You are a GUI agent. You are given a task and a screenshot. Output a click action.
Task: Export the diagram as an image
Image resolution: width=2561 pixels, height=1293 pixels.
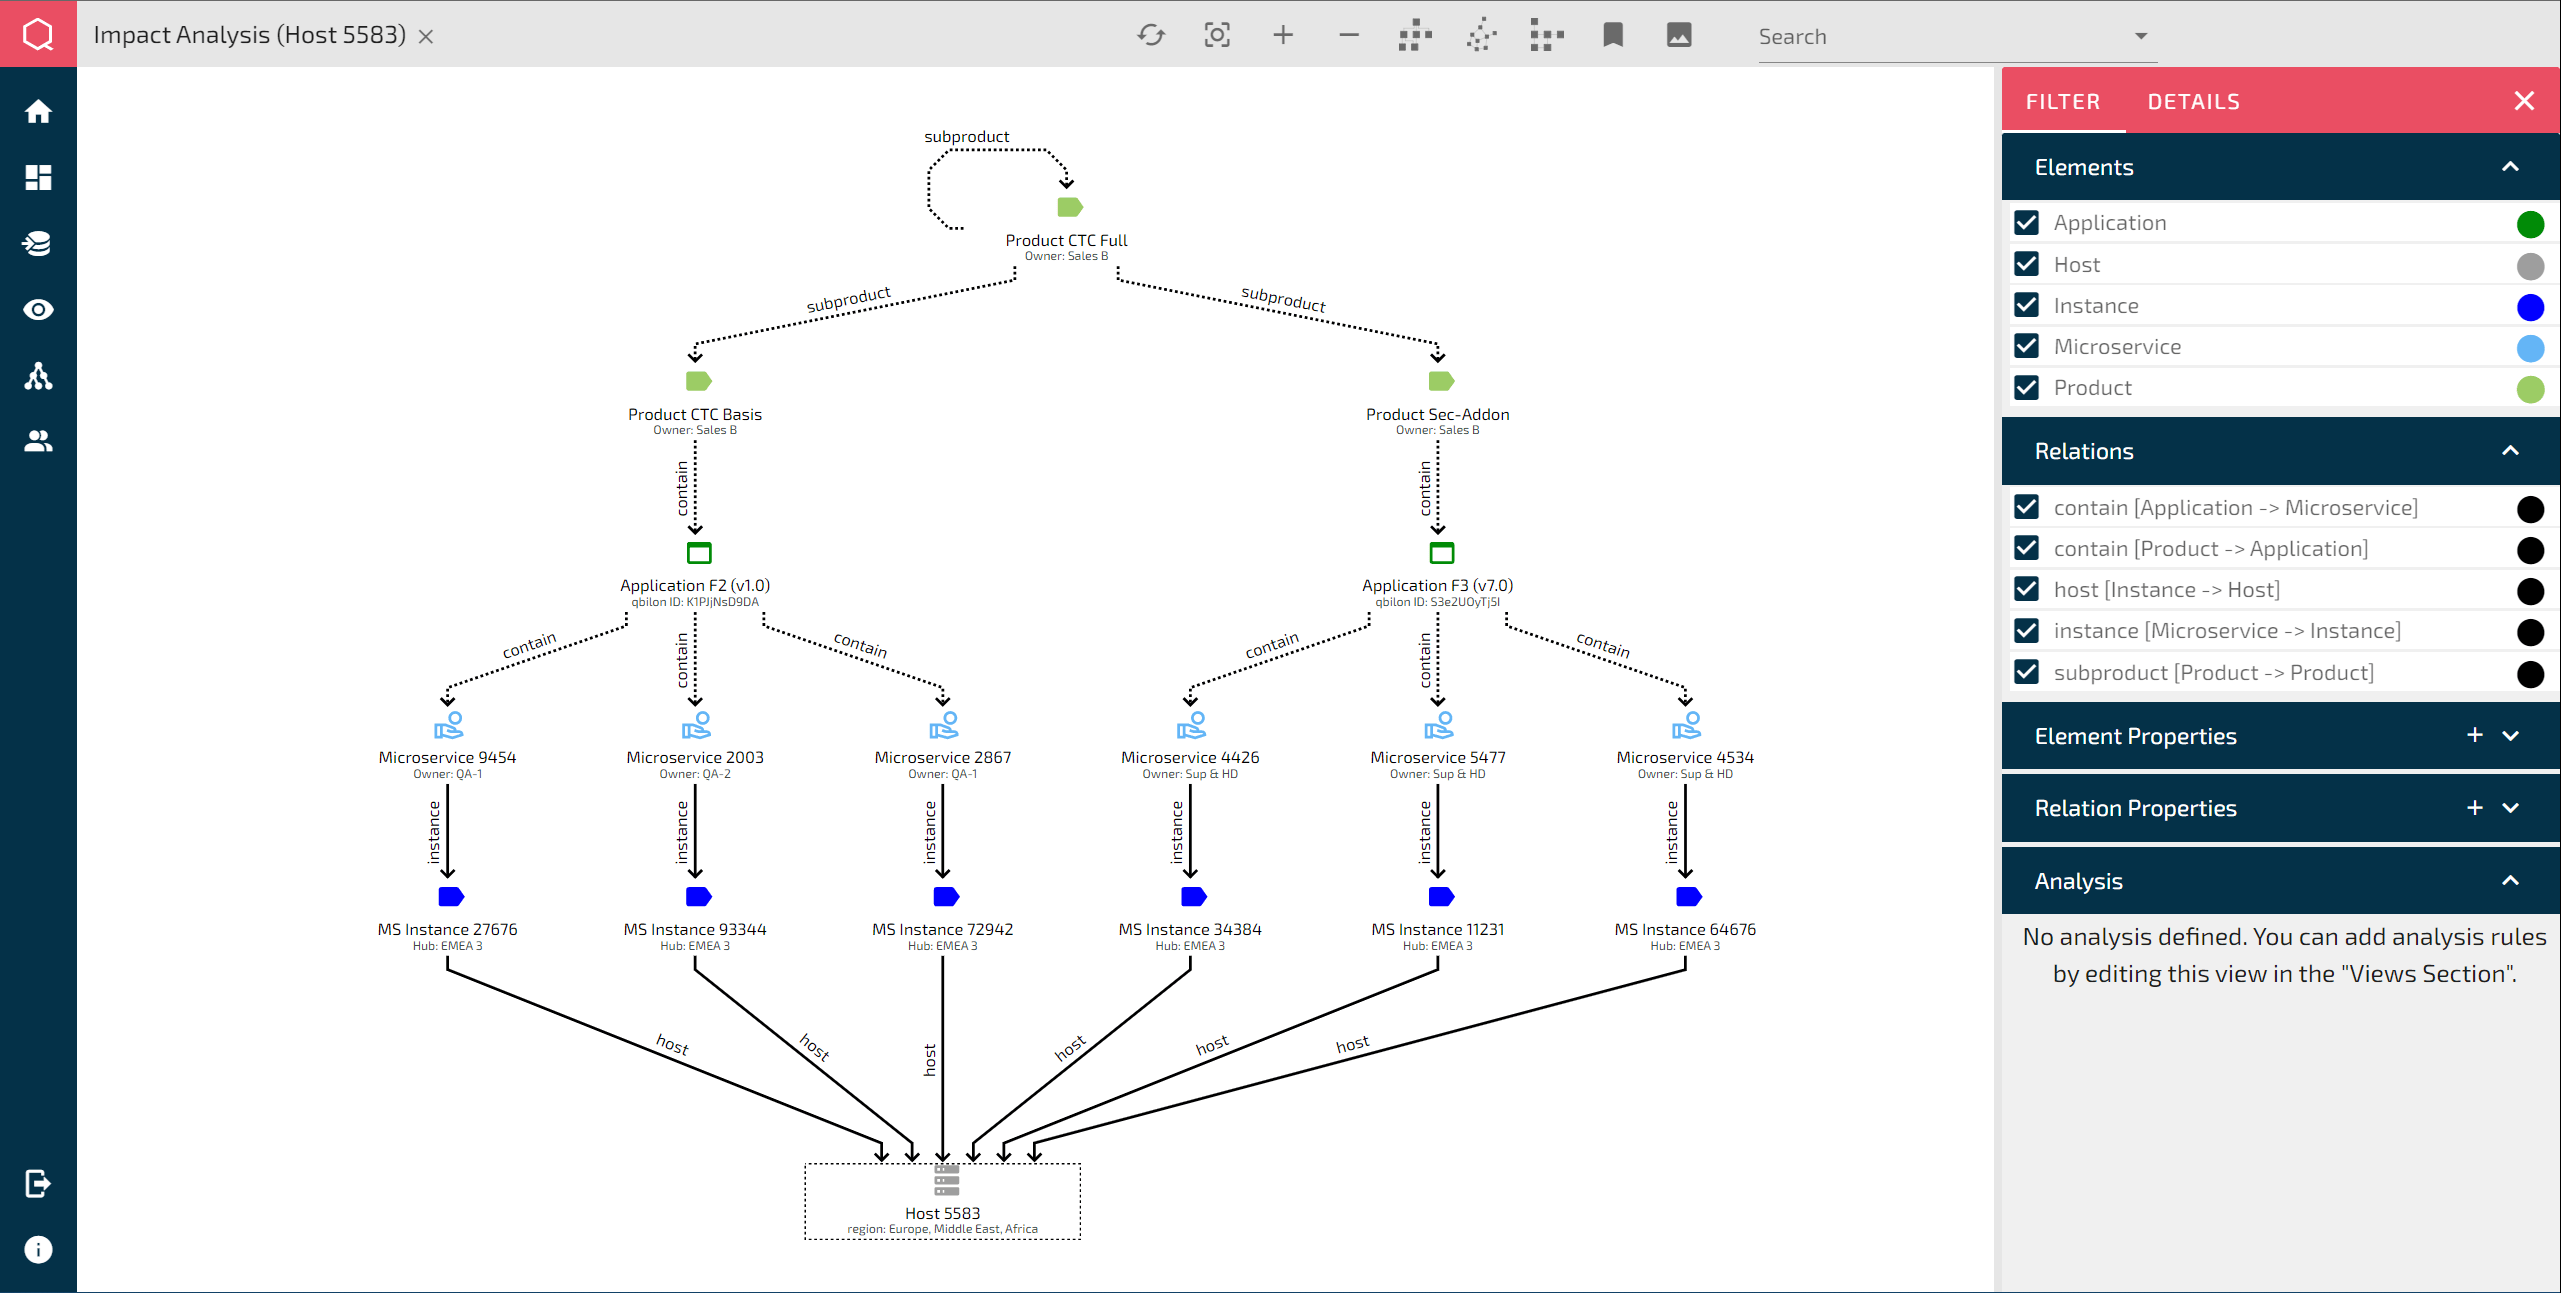(1679, 35)
